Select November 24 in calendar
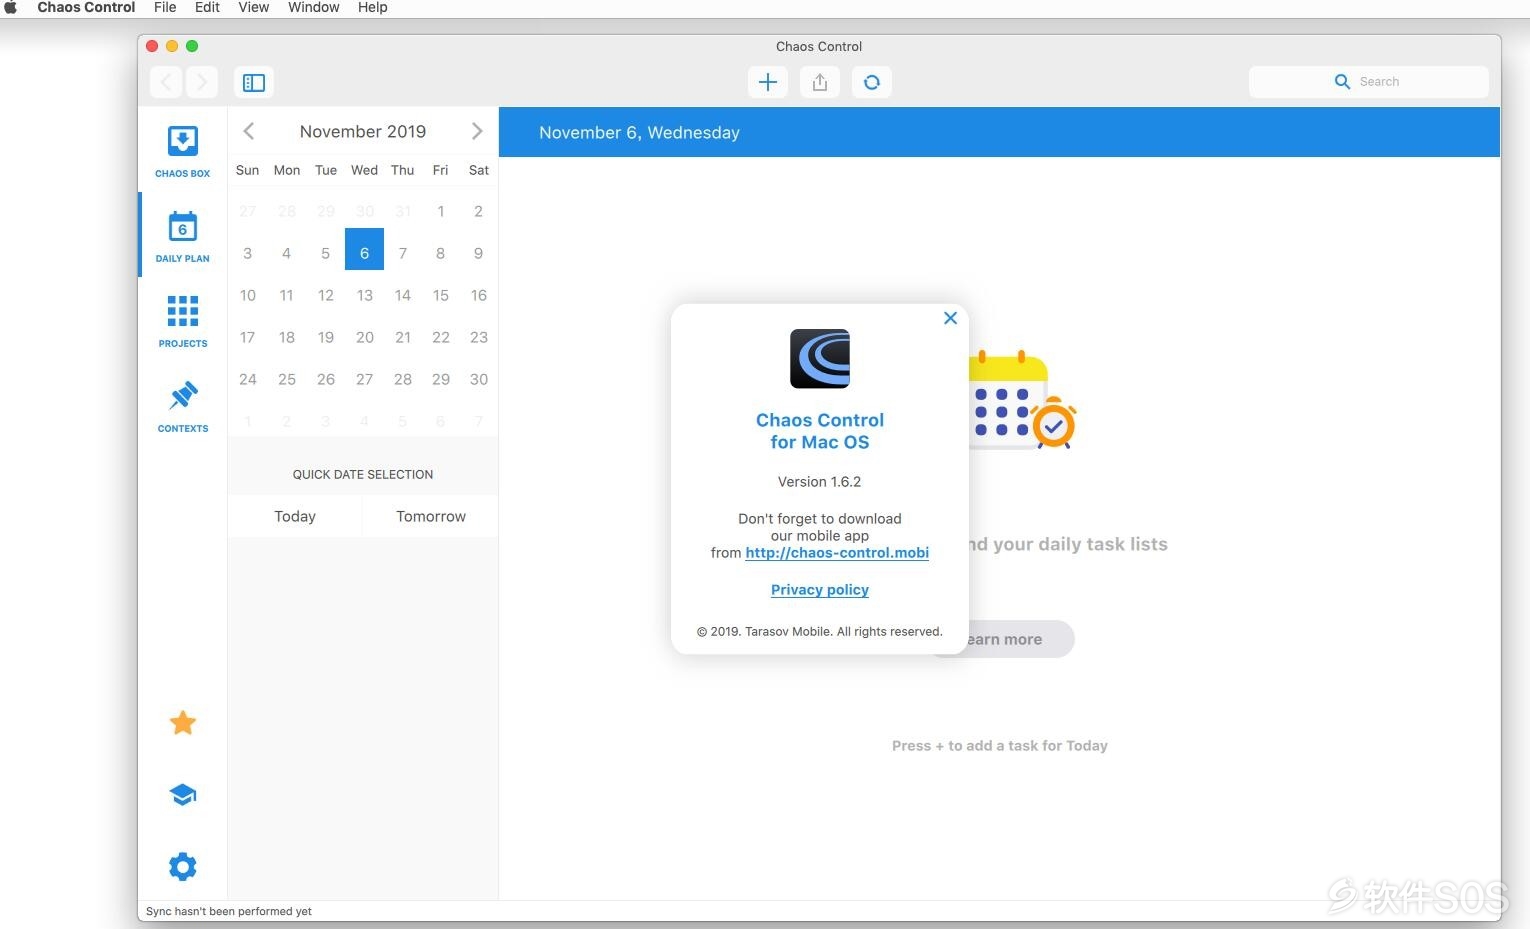Image resolution: width=1530 pixels, height=929 pixels. click(x=248, y=379)
